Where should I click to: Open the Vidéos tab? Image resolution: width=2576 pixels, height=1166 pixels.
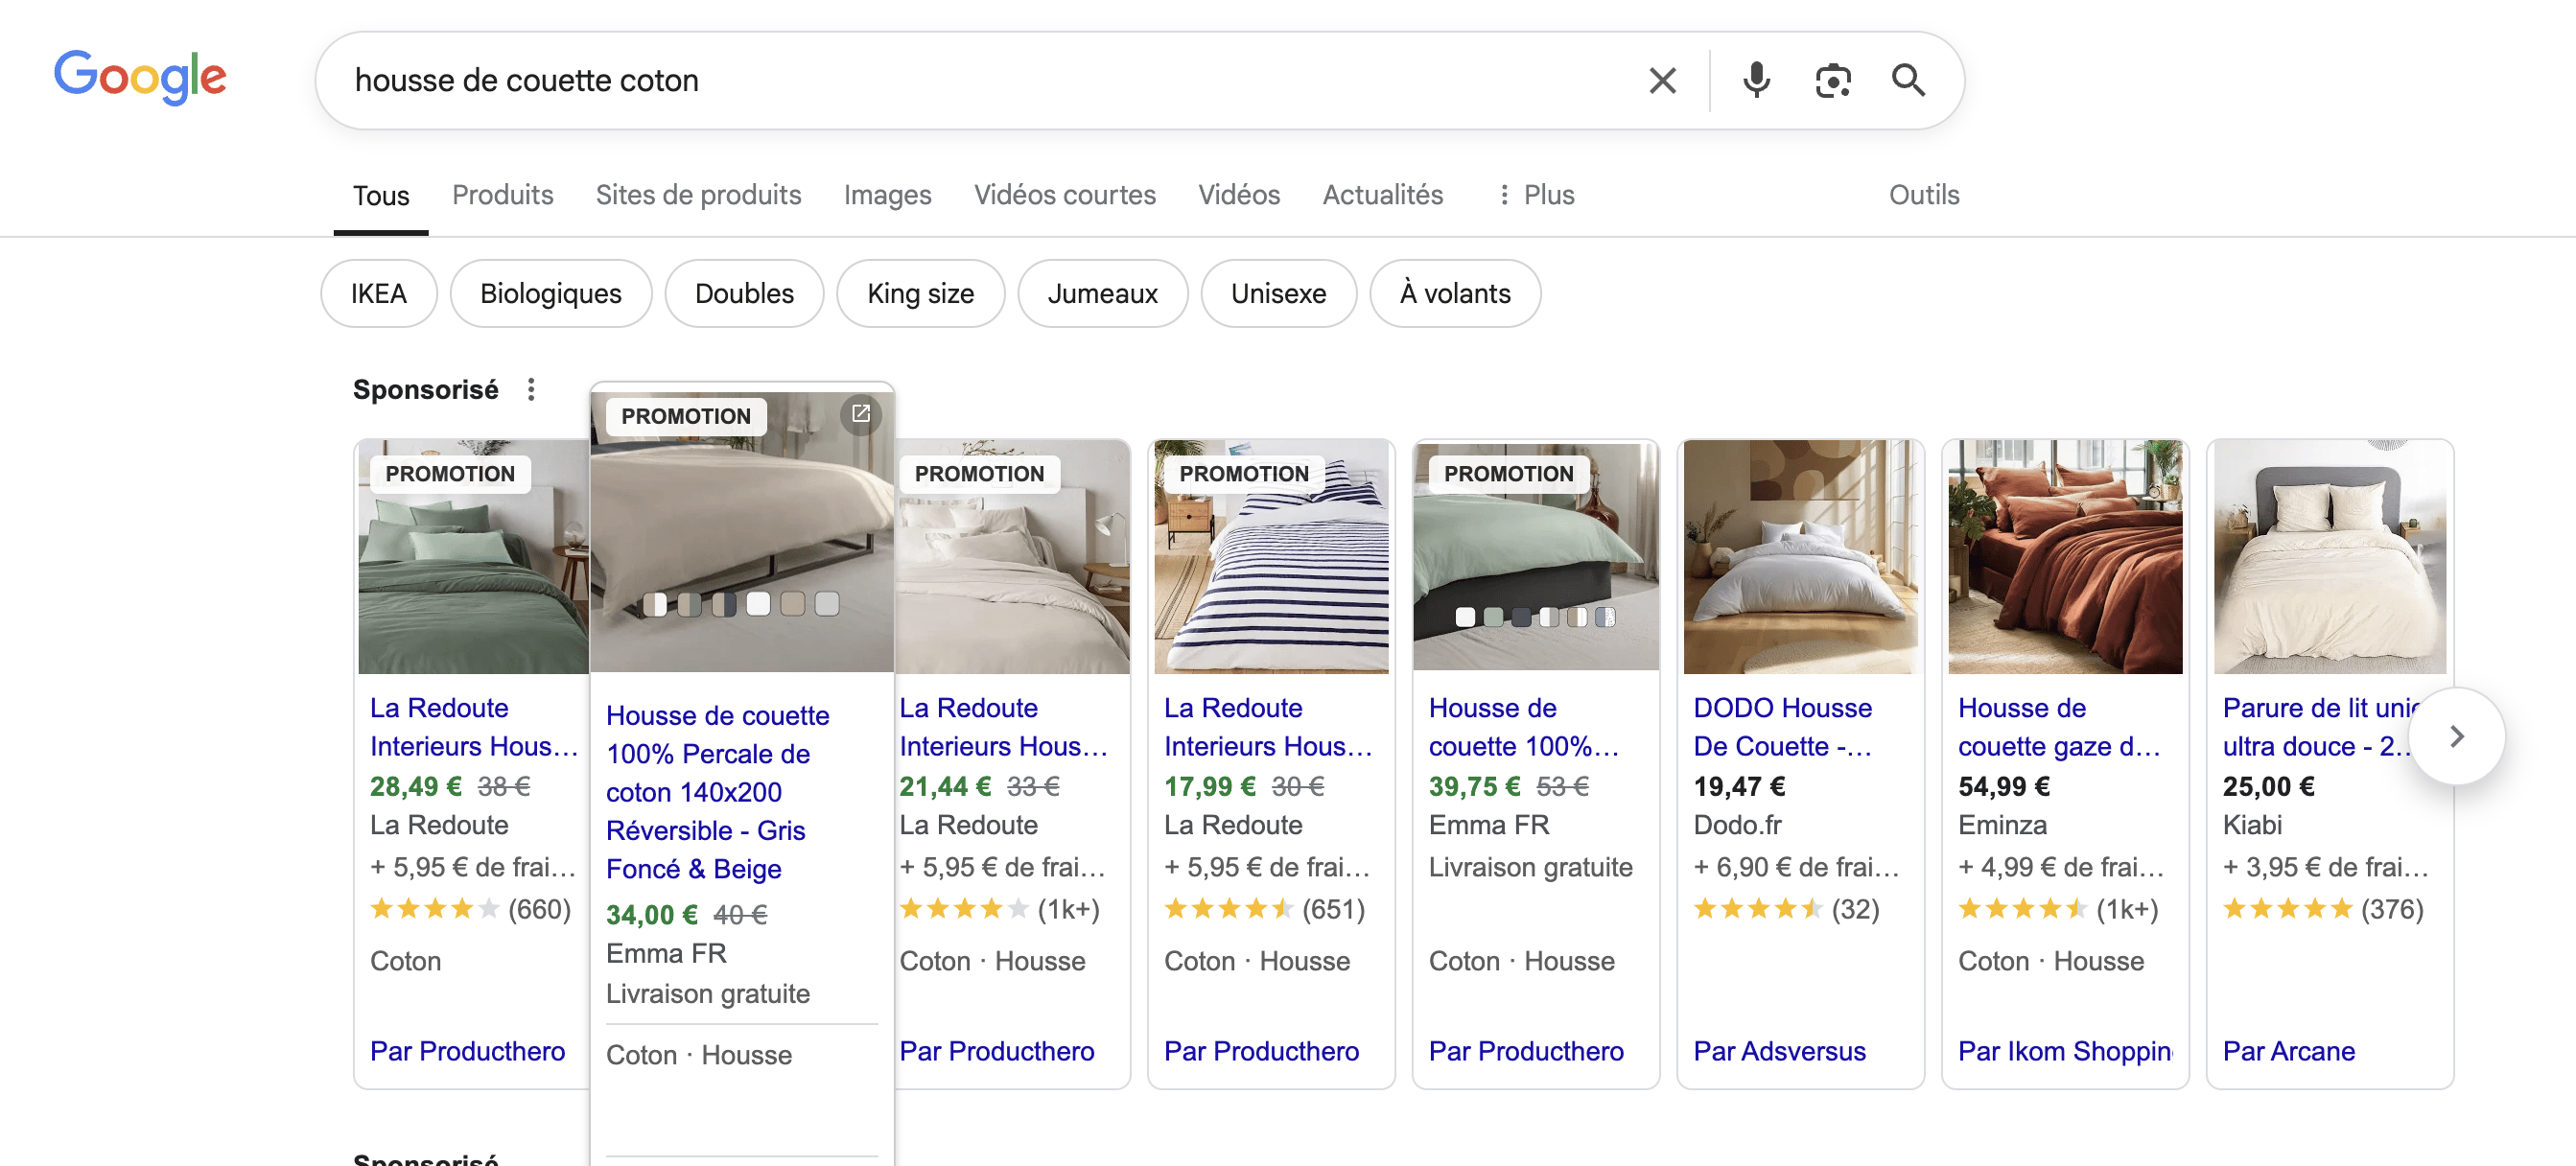pos(1238,195)
